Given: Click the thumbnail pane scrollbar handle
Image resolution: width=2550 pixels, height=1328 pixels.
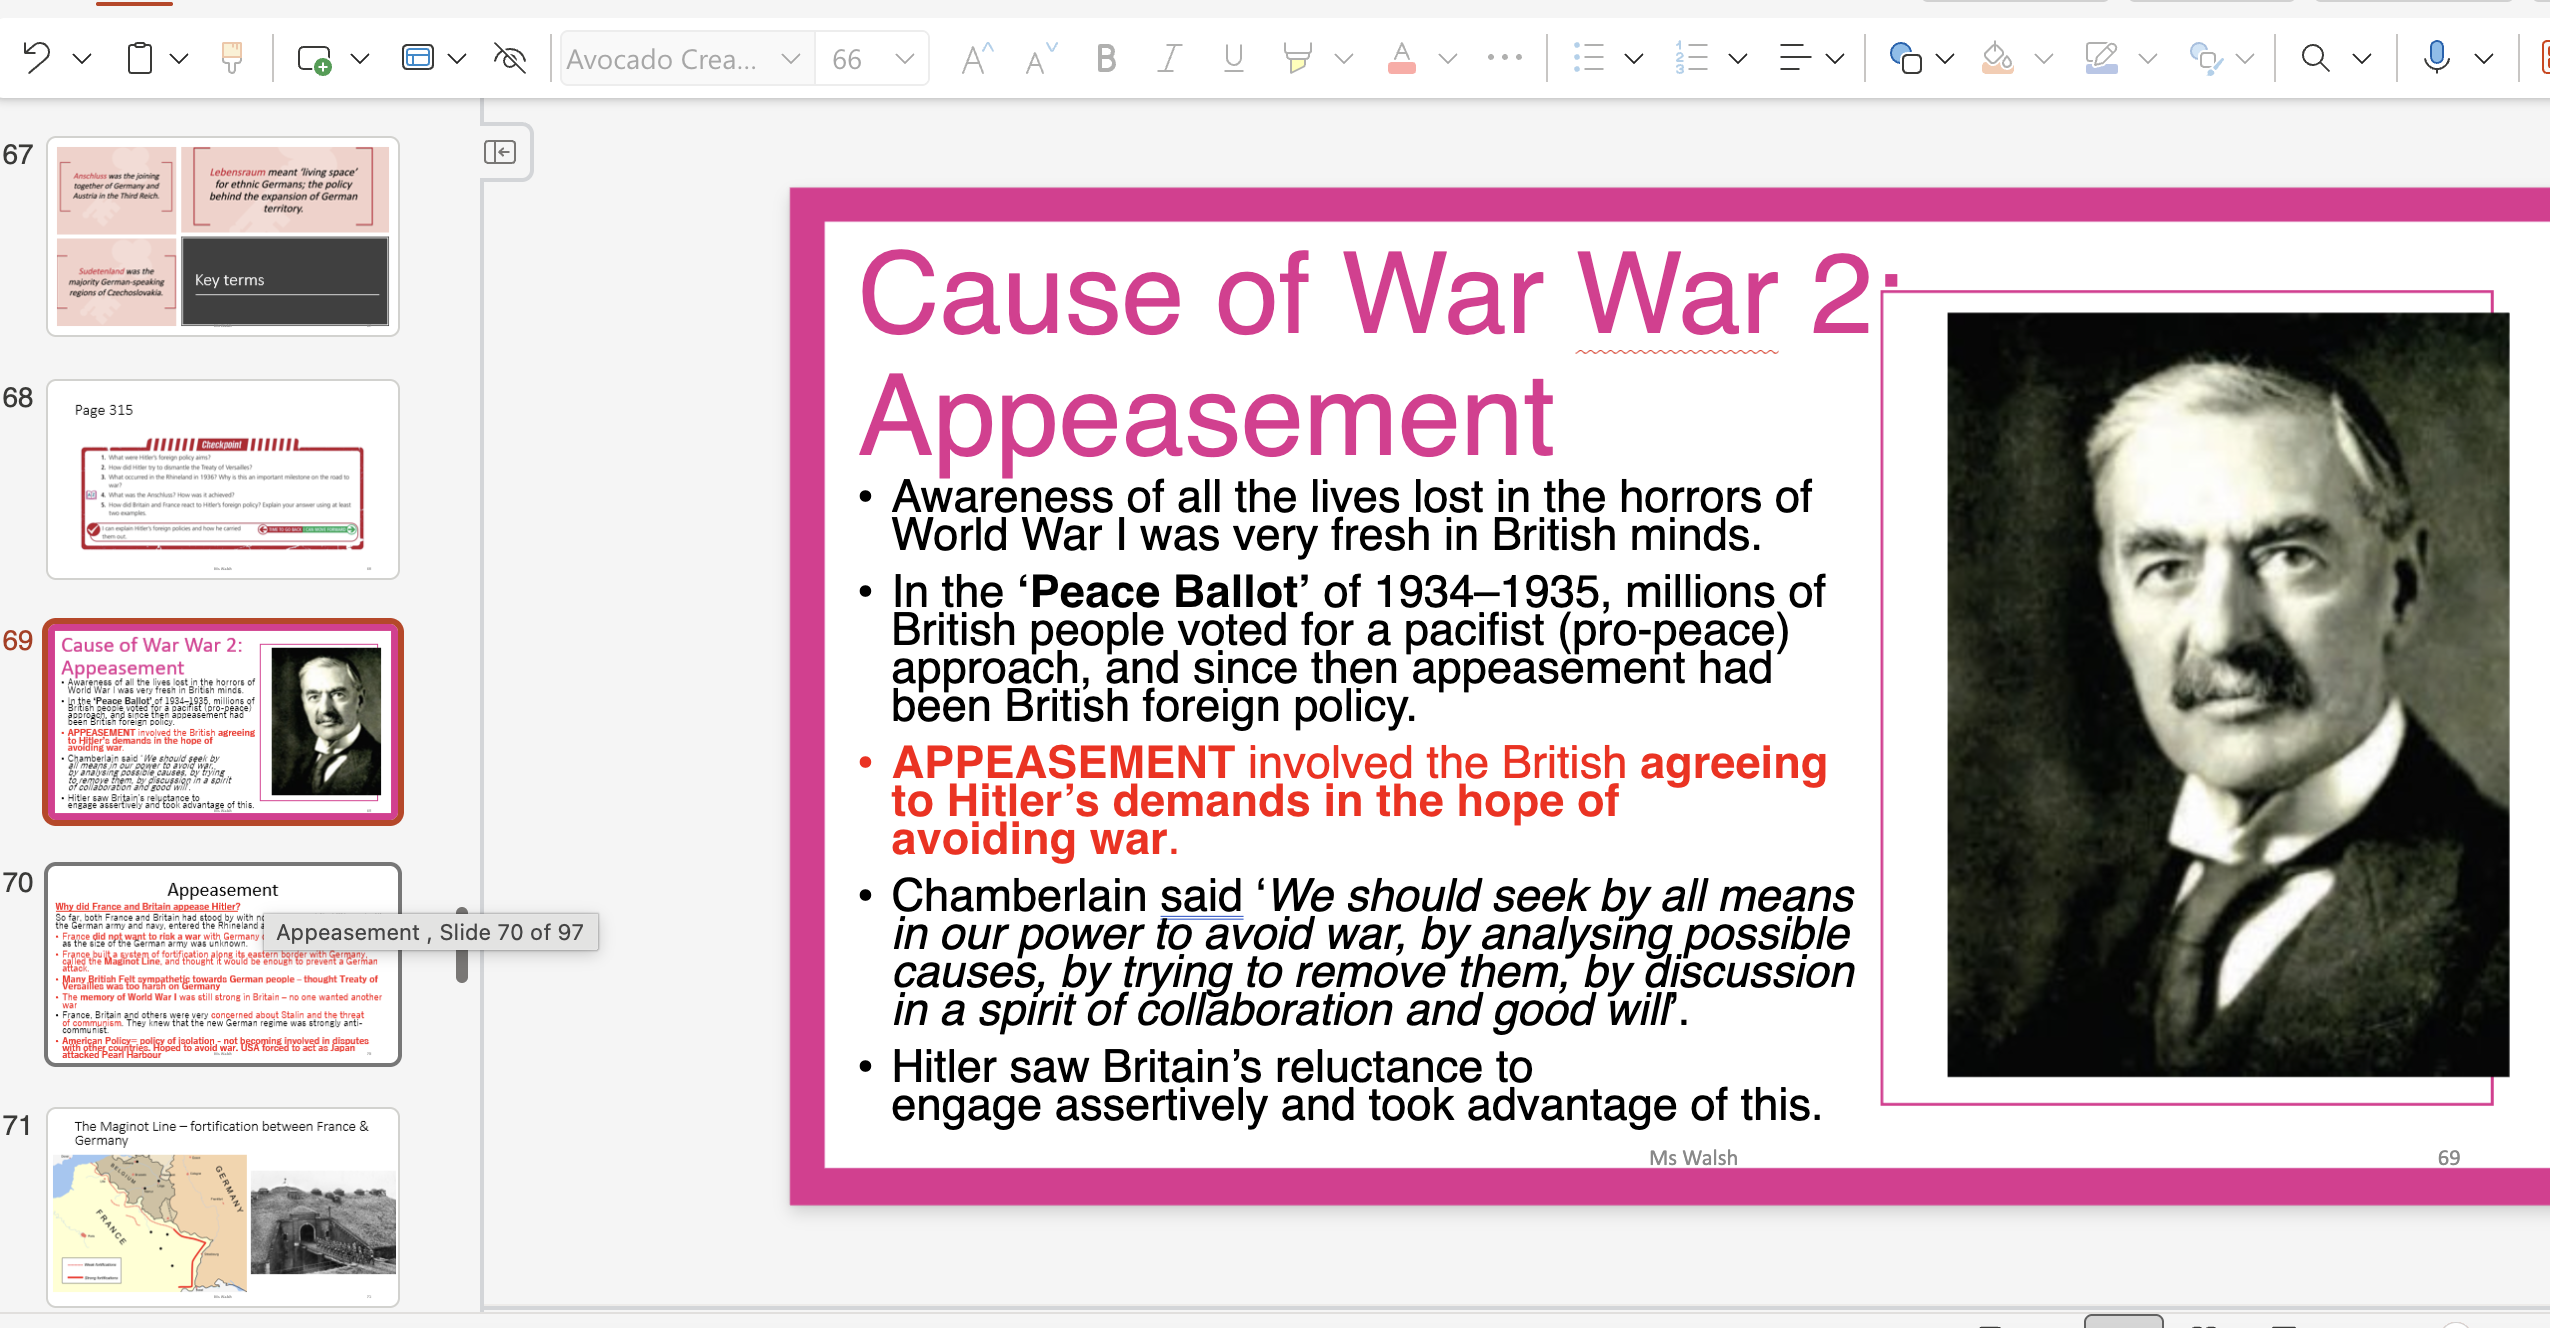Looking at the screenshot, I should 462,945.
